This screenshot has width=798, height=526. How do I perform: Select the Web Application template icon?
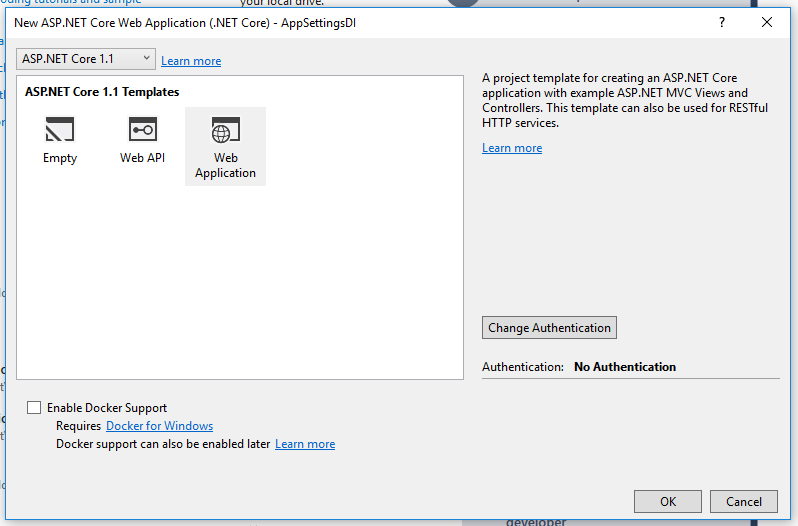pos(225,130)
